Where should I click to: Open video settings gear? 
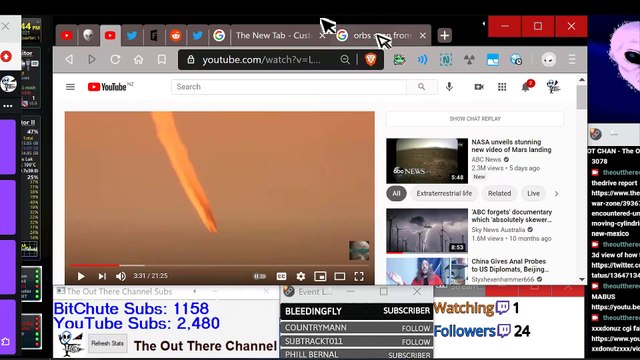coord(301,276)
